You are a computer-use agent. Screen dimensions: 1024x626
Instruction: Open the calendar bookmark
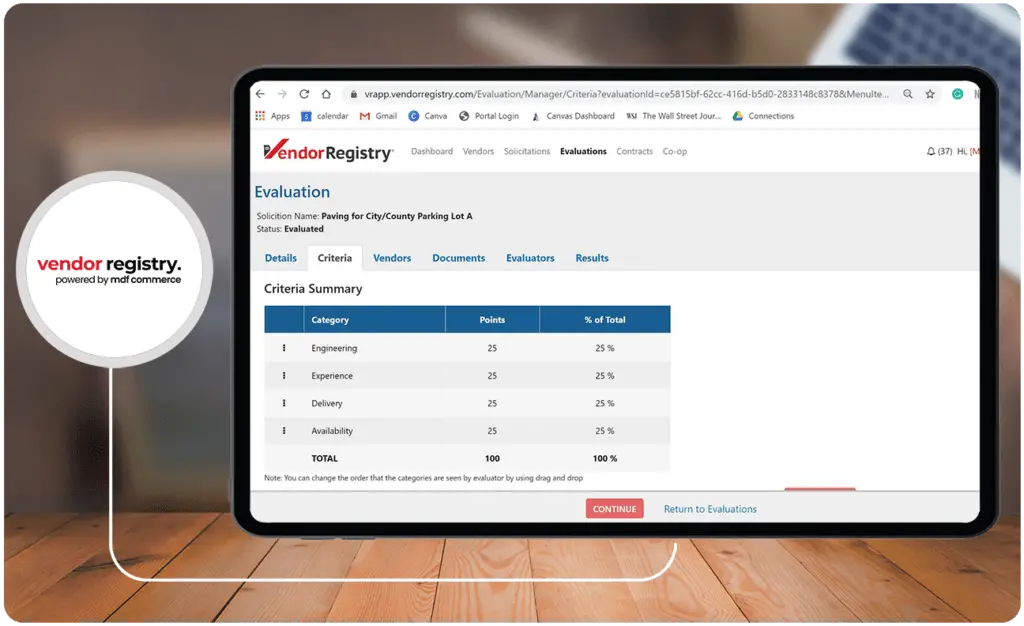325,116
